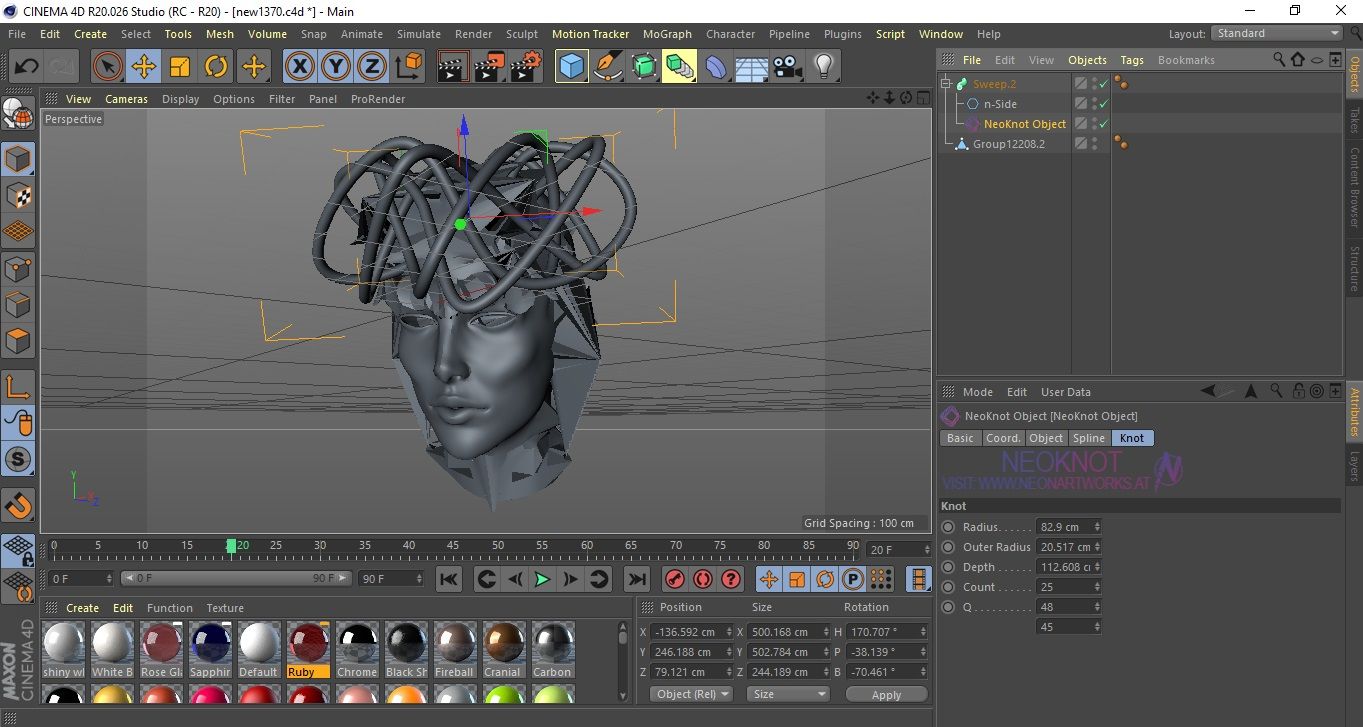The width and height of the screenshot is (1363, 727).
Task: Open the Layout Standard dropdown
Action: click(x=1277, y=33)
